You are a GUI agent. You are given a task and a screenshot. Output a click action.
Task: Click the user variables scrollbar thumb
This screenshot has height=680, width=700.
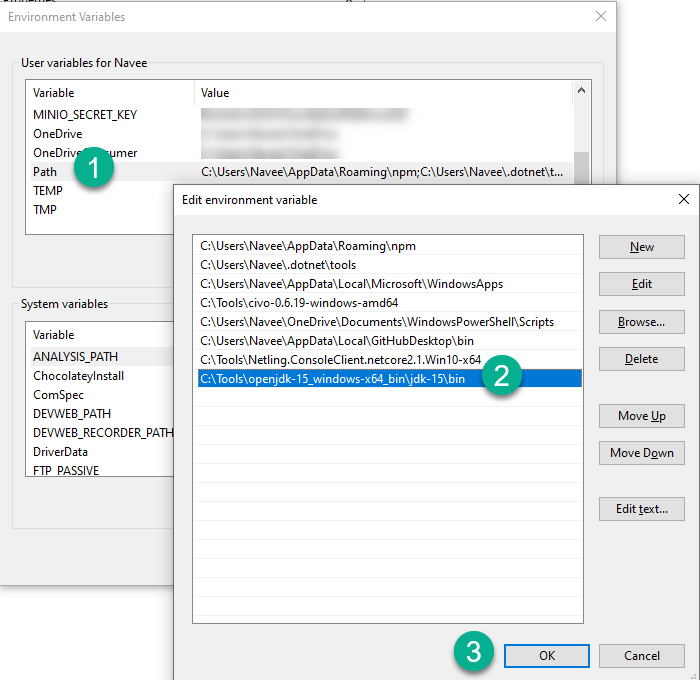point(581,168)
